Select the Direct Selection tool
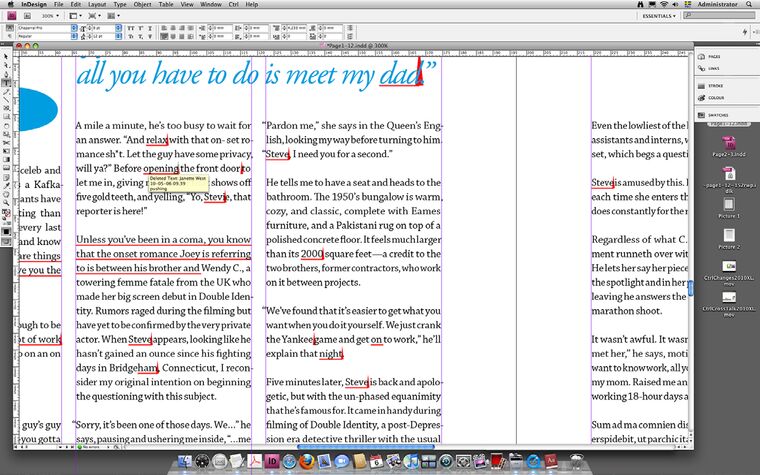760x475 pixels. point(6,65)
